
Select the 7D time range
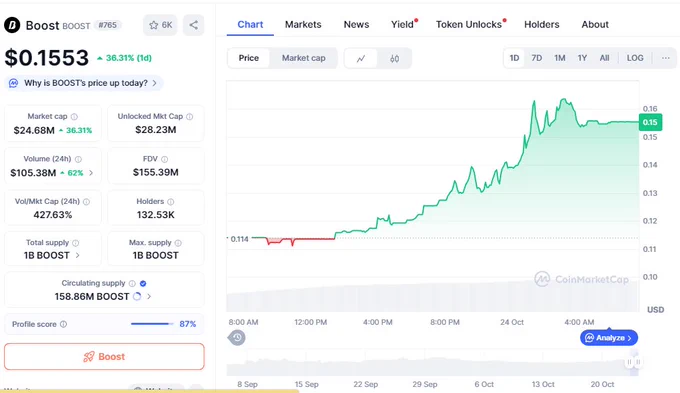click(536, 58)
